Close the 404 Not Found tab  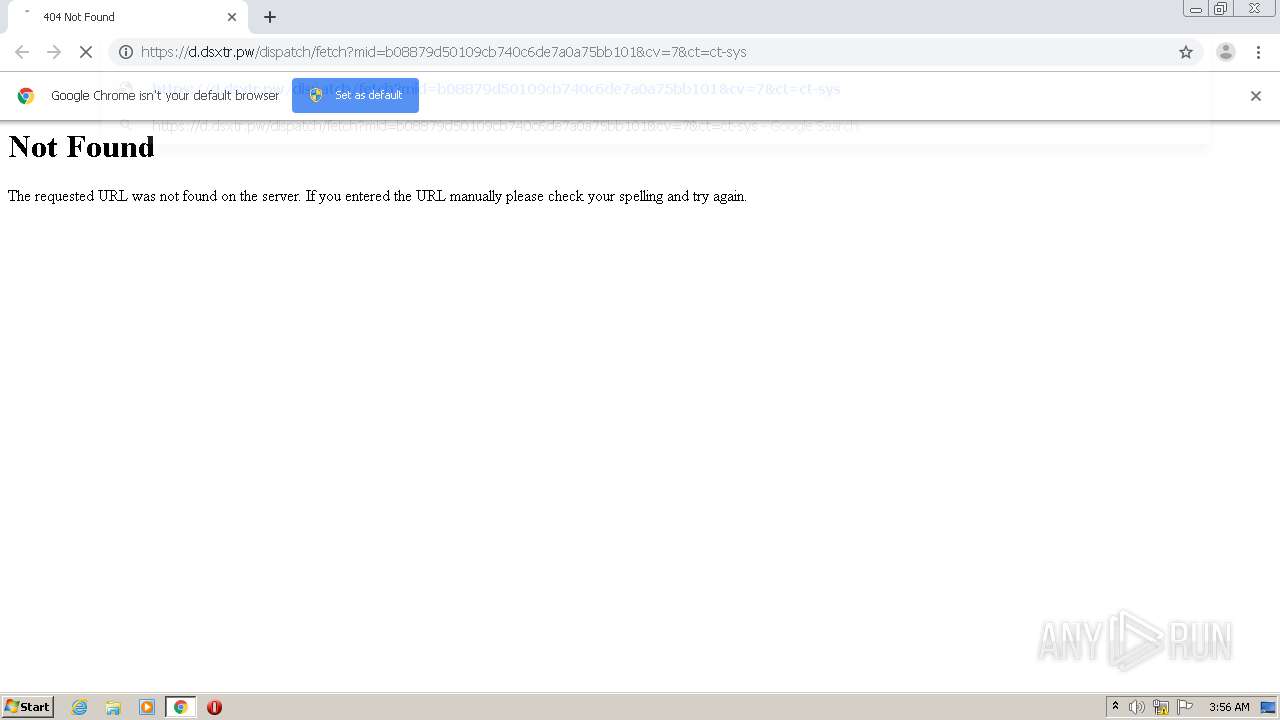[x=232, y=17]
